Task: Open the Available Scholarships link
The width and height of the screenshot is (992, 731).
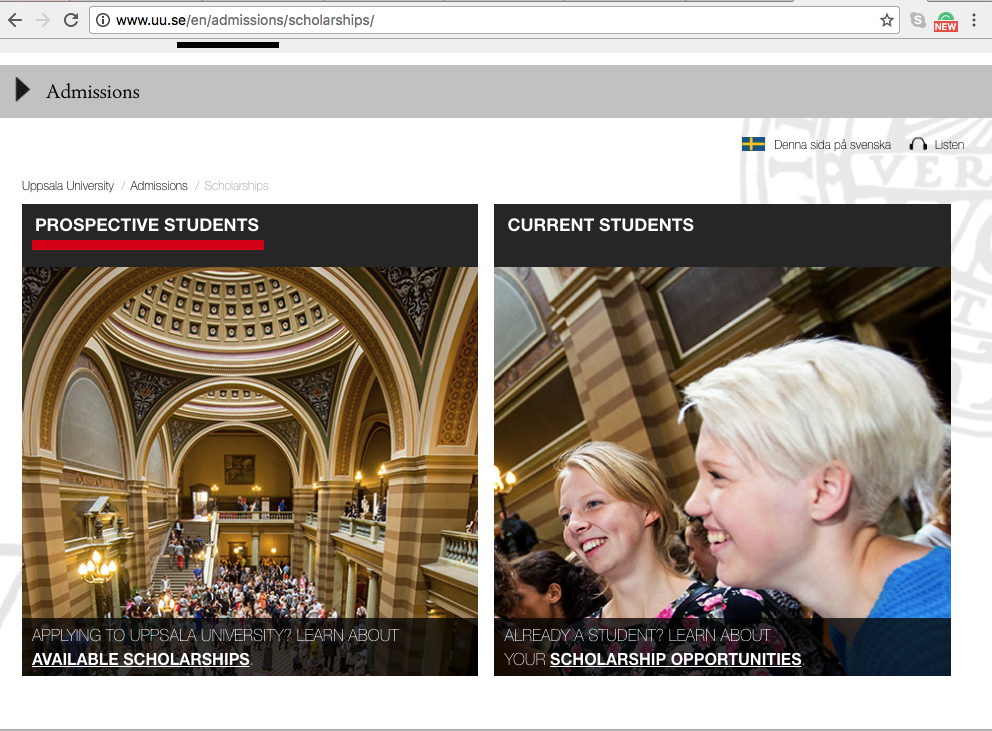Action: click(140, 659)
